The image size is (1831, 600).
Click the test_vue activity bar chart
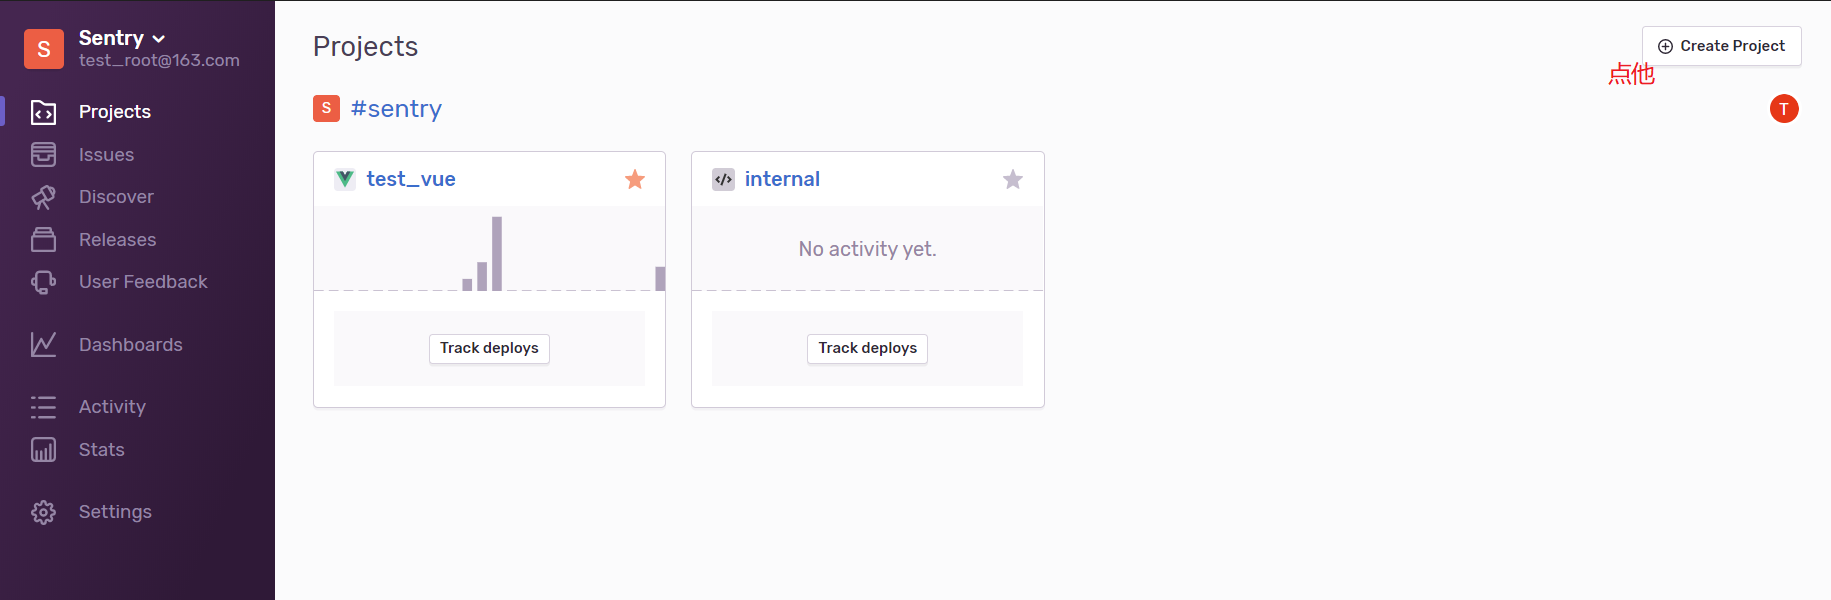[x=489, y=249]
